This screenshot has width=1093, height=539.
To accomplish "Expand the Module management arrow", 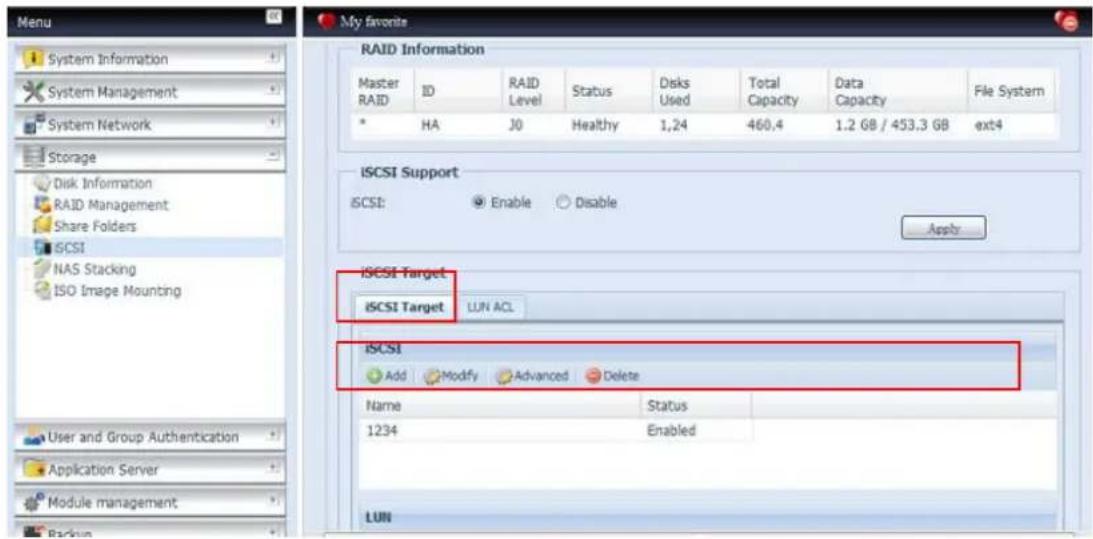I will click(273, 502).
